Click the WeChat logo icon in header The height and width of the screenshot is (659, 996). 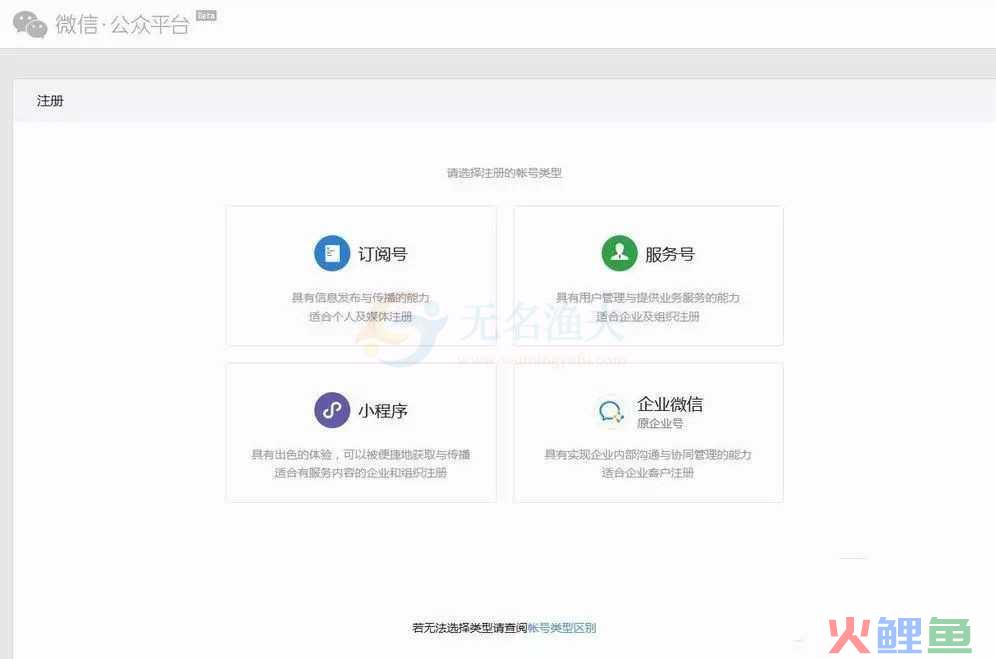pos(30,25)
